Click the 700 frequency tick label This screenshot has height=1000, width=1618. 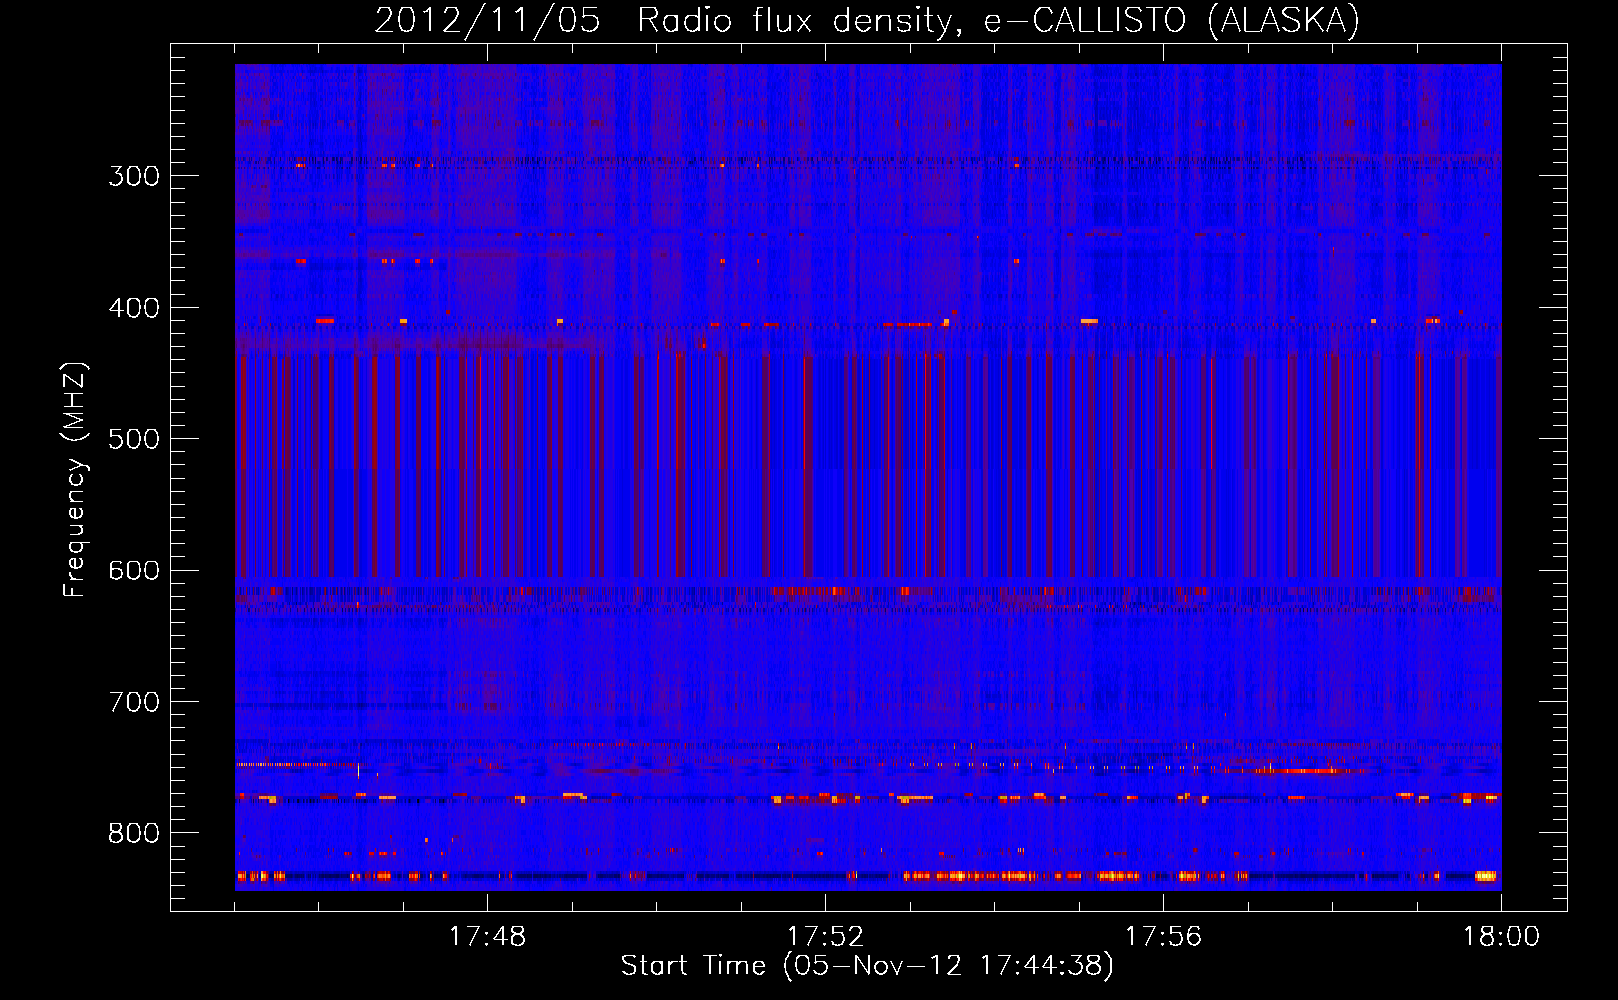tap(134, 702)
